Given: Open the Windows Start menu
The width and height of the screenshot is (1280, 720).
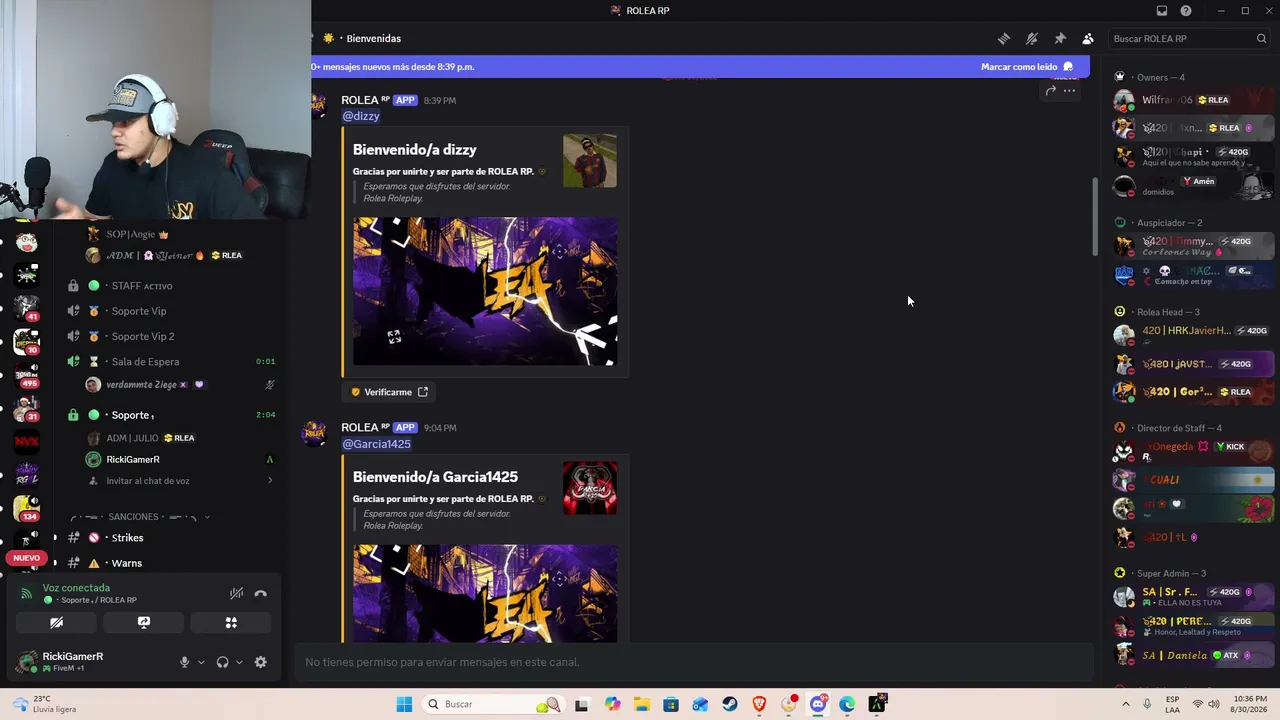Looking at the screenshot, I should point(404,704).
